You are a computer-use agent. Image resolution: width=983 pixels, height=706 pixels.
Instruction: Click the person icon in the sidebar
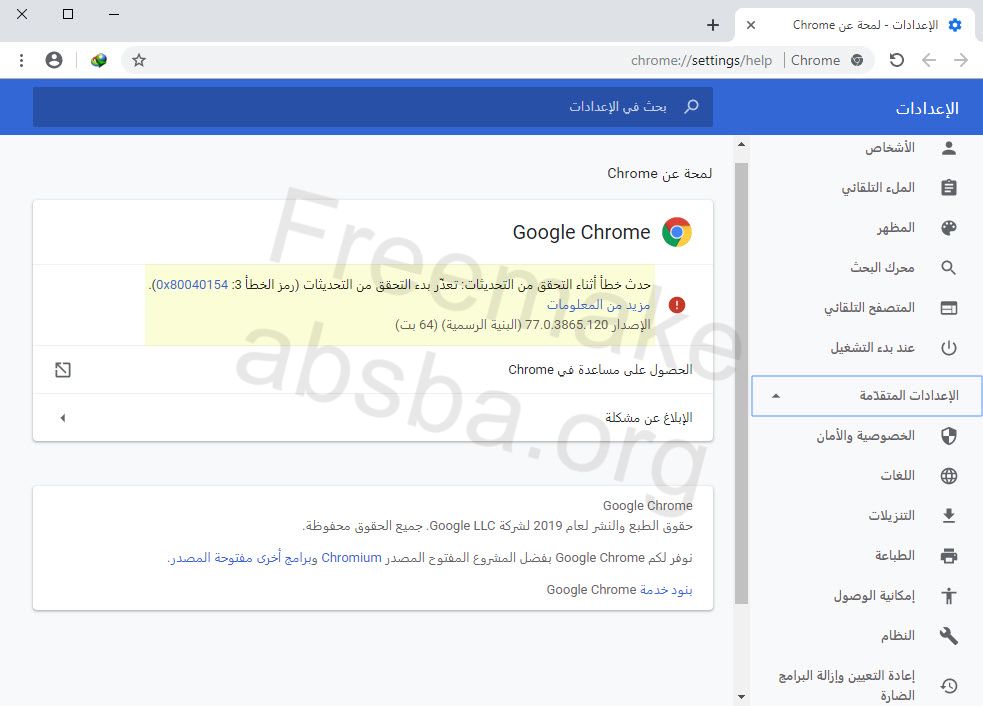pos(949,148)
